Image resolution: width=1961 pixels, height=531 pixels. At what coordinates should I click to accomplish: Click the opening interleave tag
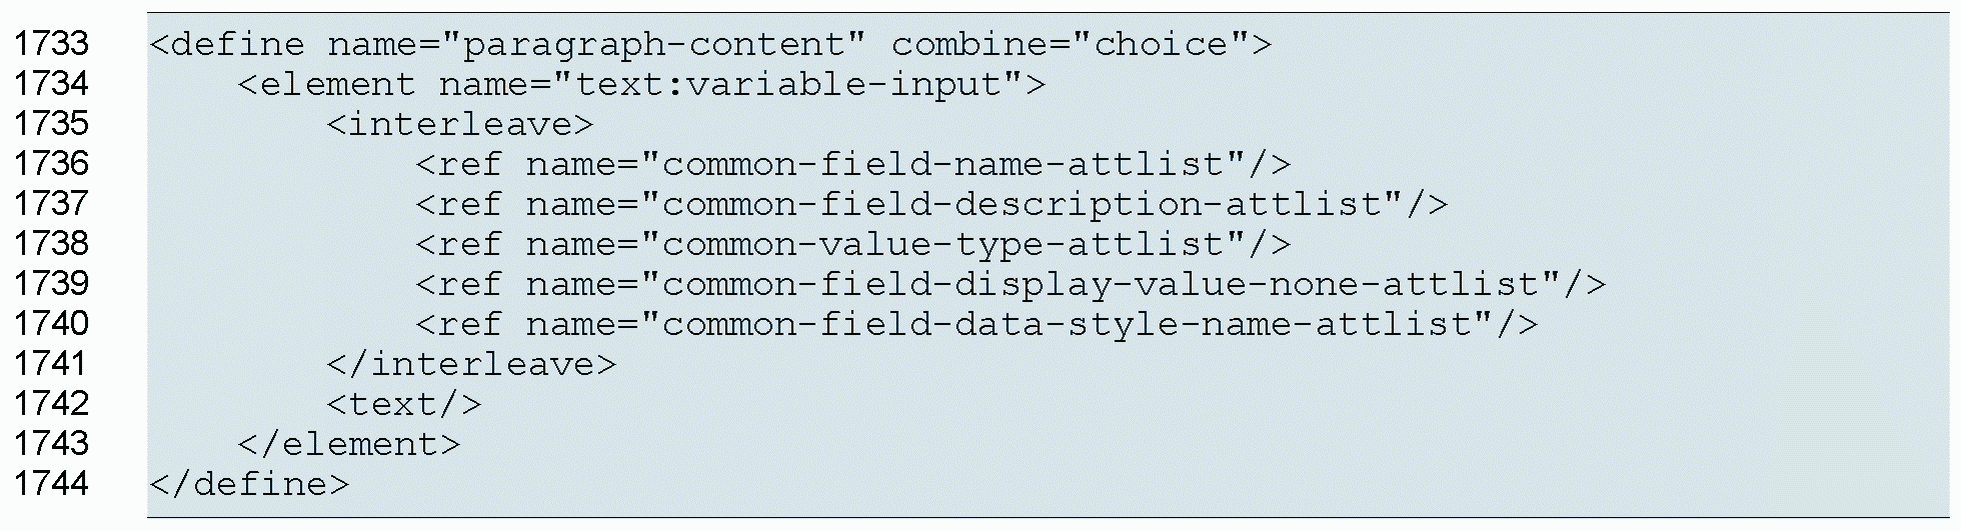(x=460, y=125)
